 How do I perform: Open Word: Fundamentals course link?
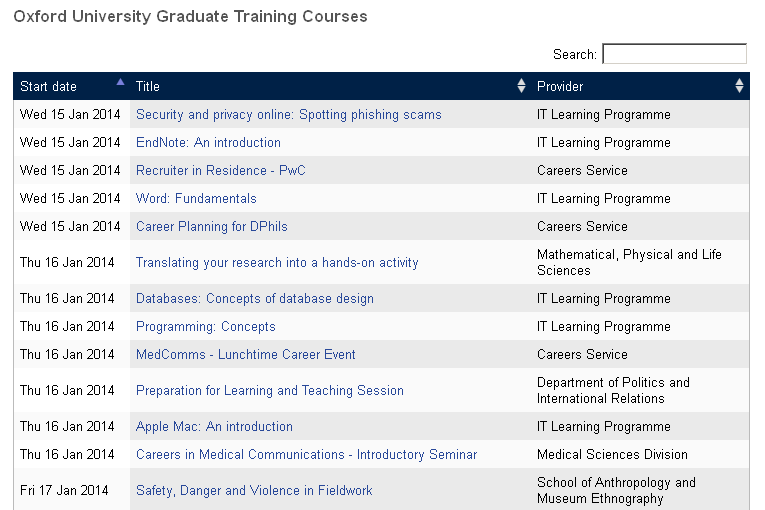pos(196,198)
